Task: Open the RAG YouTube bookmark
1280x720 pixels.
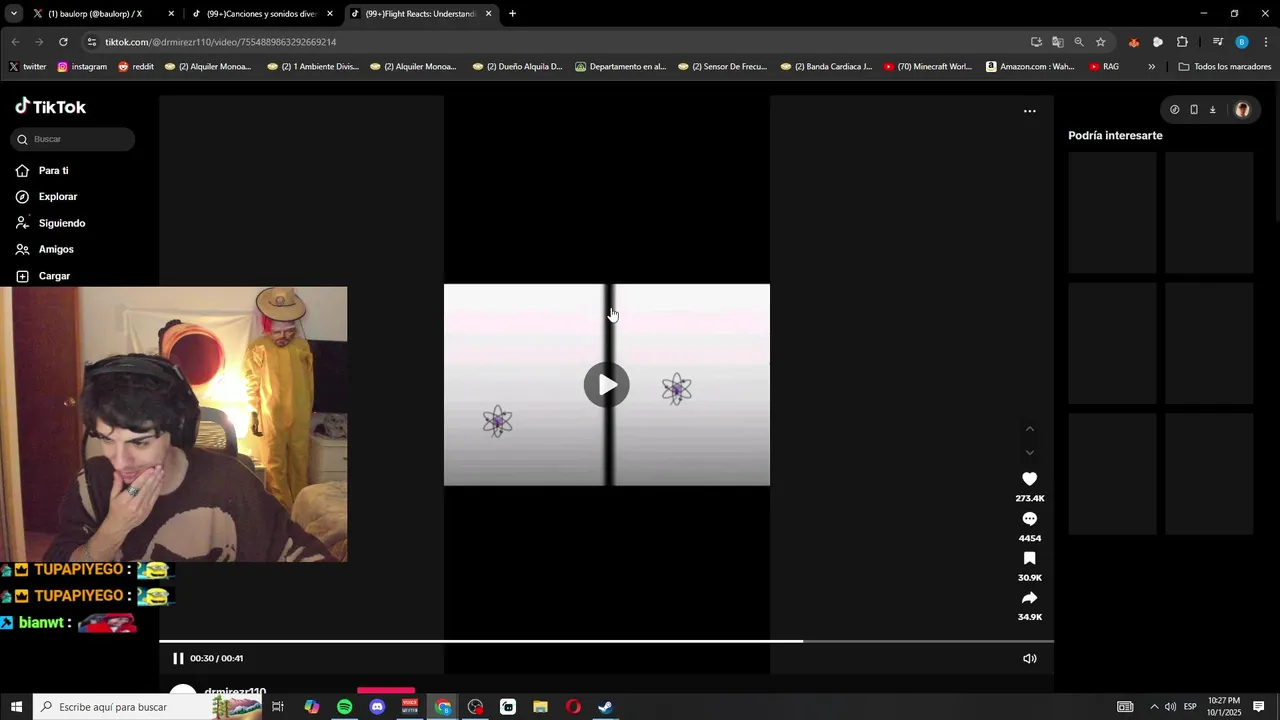Action: coord(1104,67)
